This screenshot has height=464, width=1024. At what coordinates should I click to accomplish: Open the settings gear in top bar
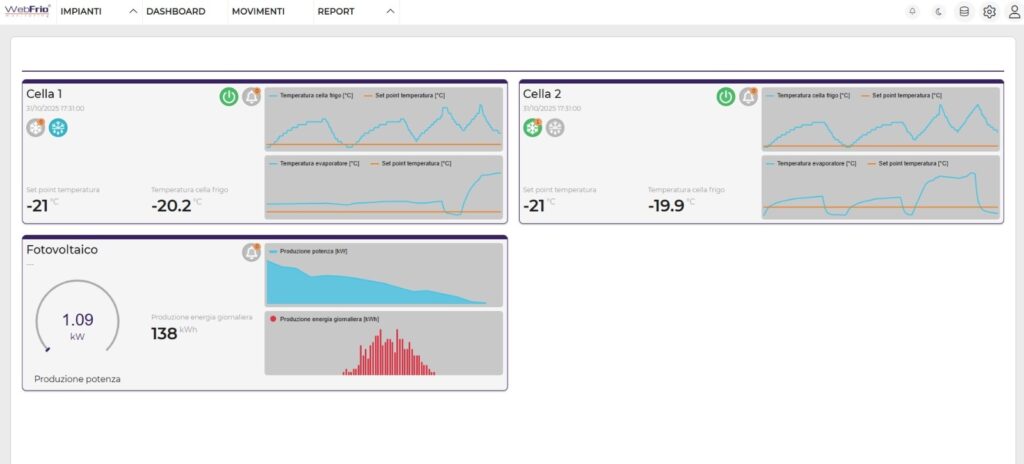989,12
